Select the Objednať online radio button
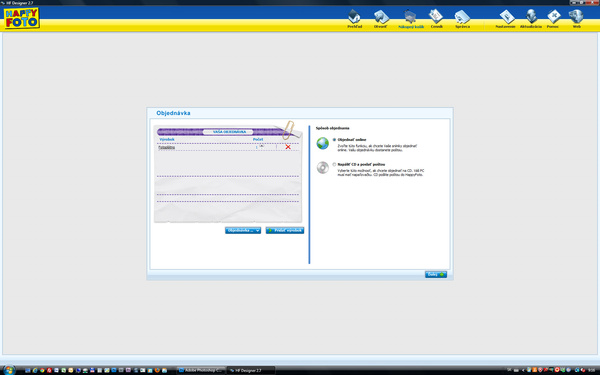The image size is (600, 375). point(334,140)
